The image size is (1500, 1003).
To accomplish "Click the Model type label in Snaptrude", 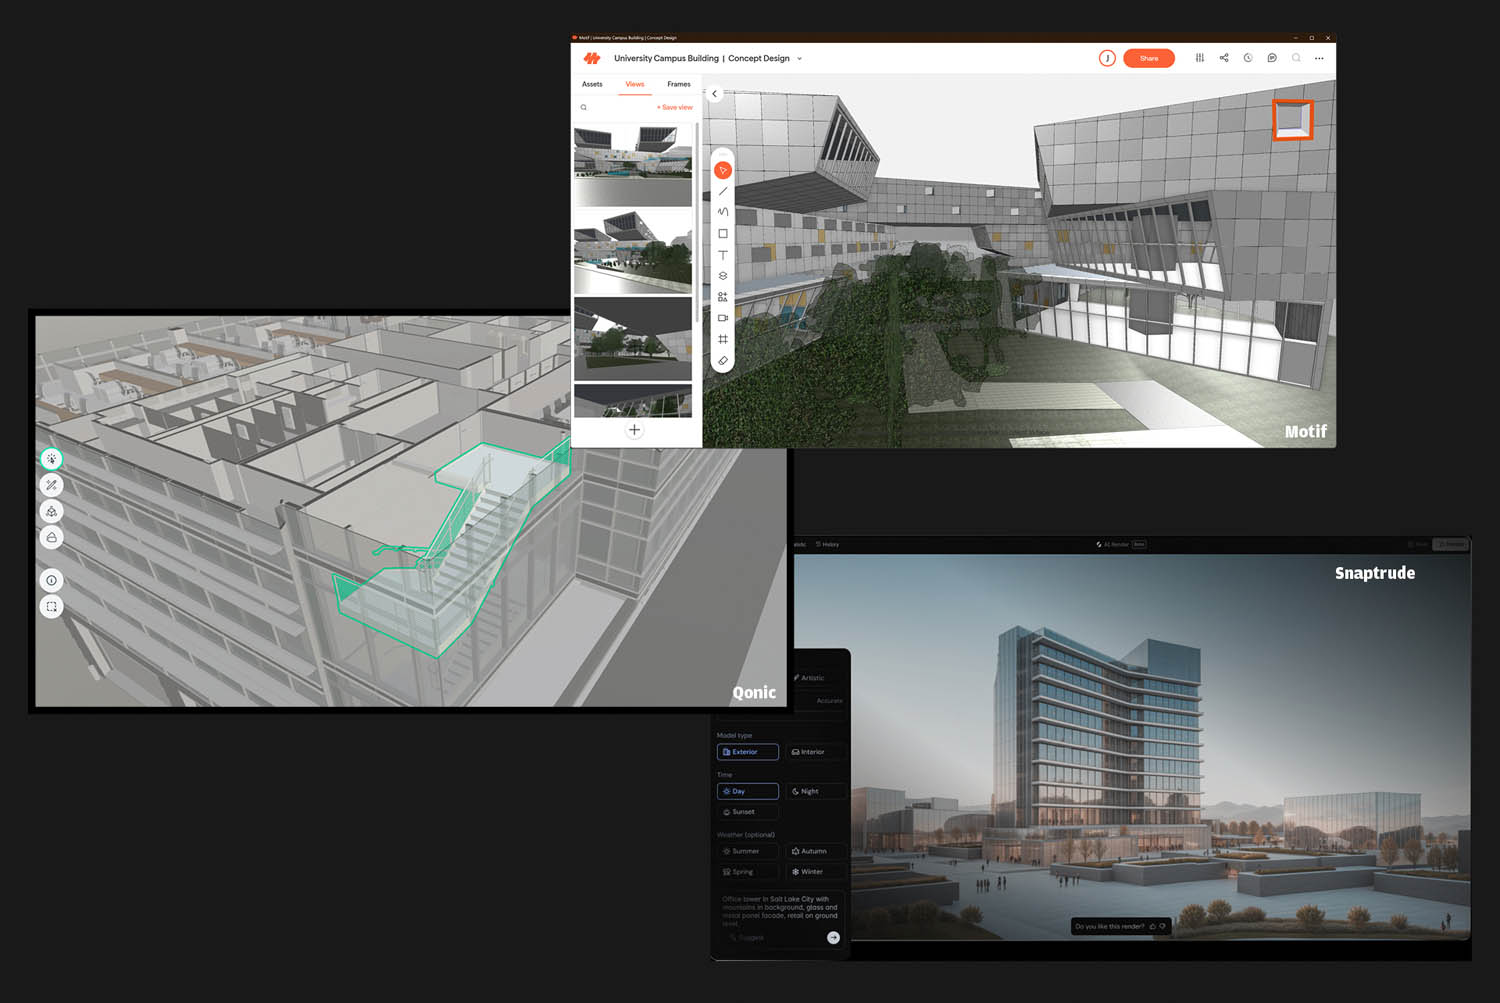I will (x=734, y=735).
